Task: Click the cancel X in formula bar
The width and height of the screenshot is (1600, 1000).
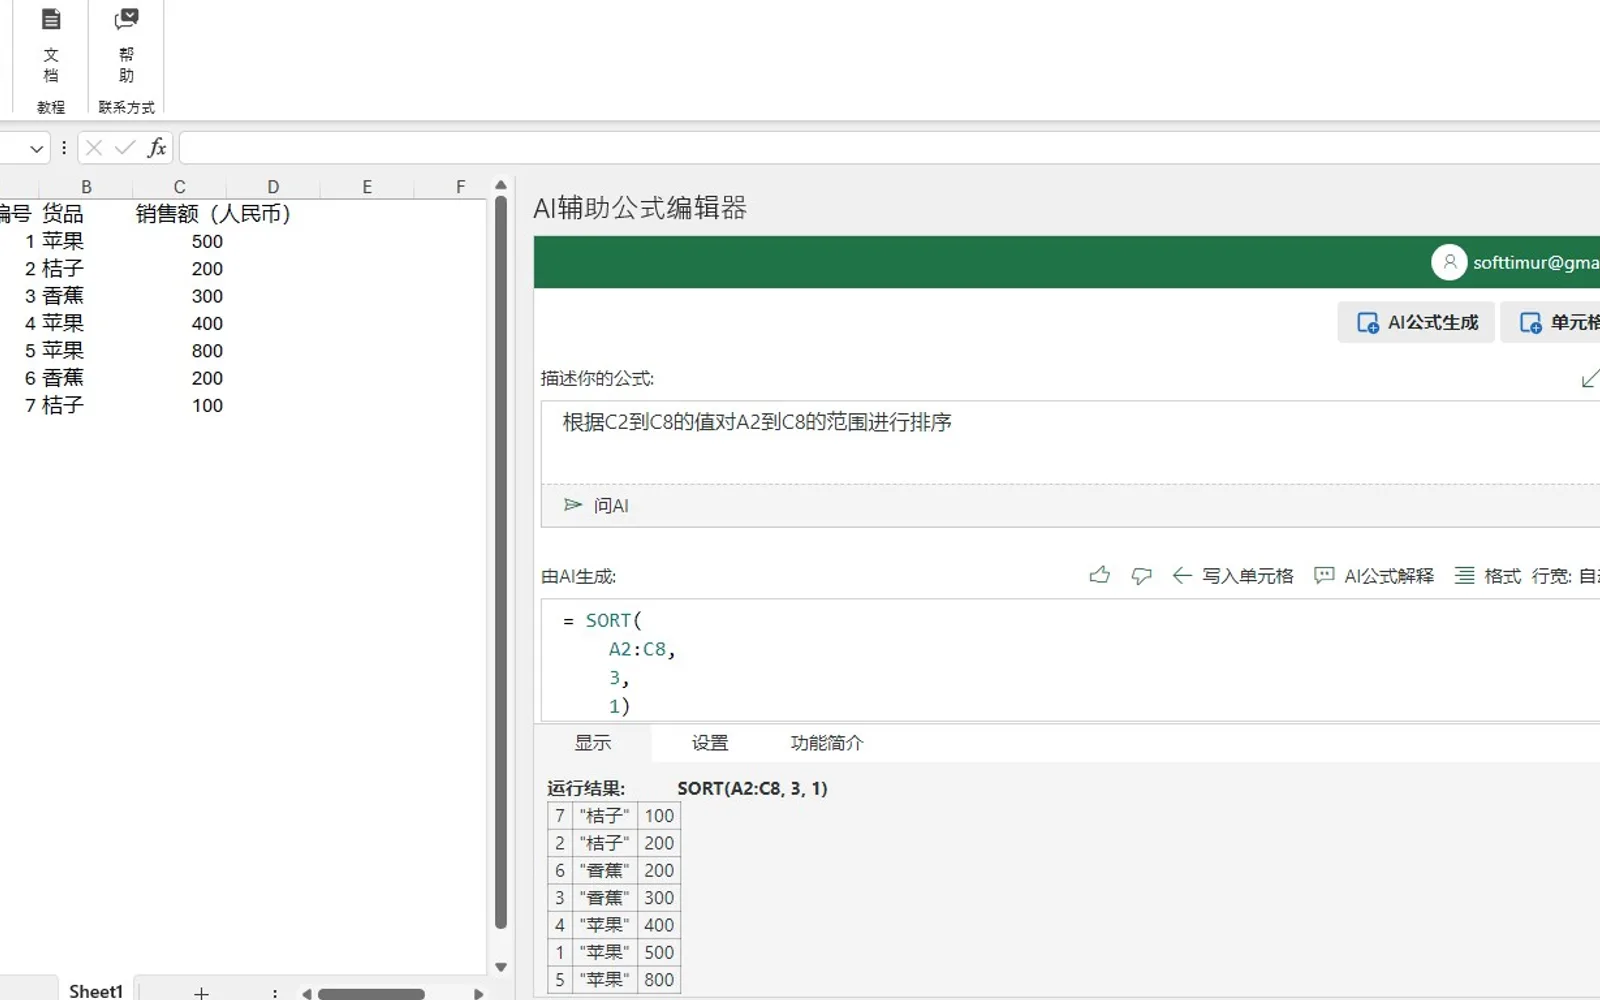Action: (94, 148)
